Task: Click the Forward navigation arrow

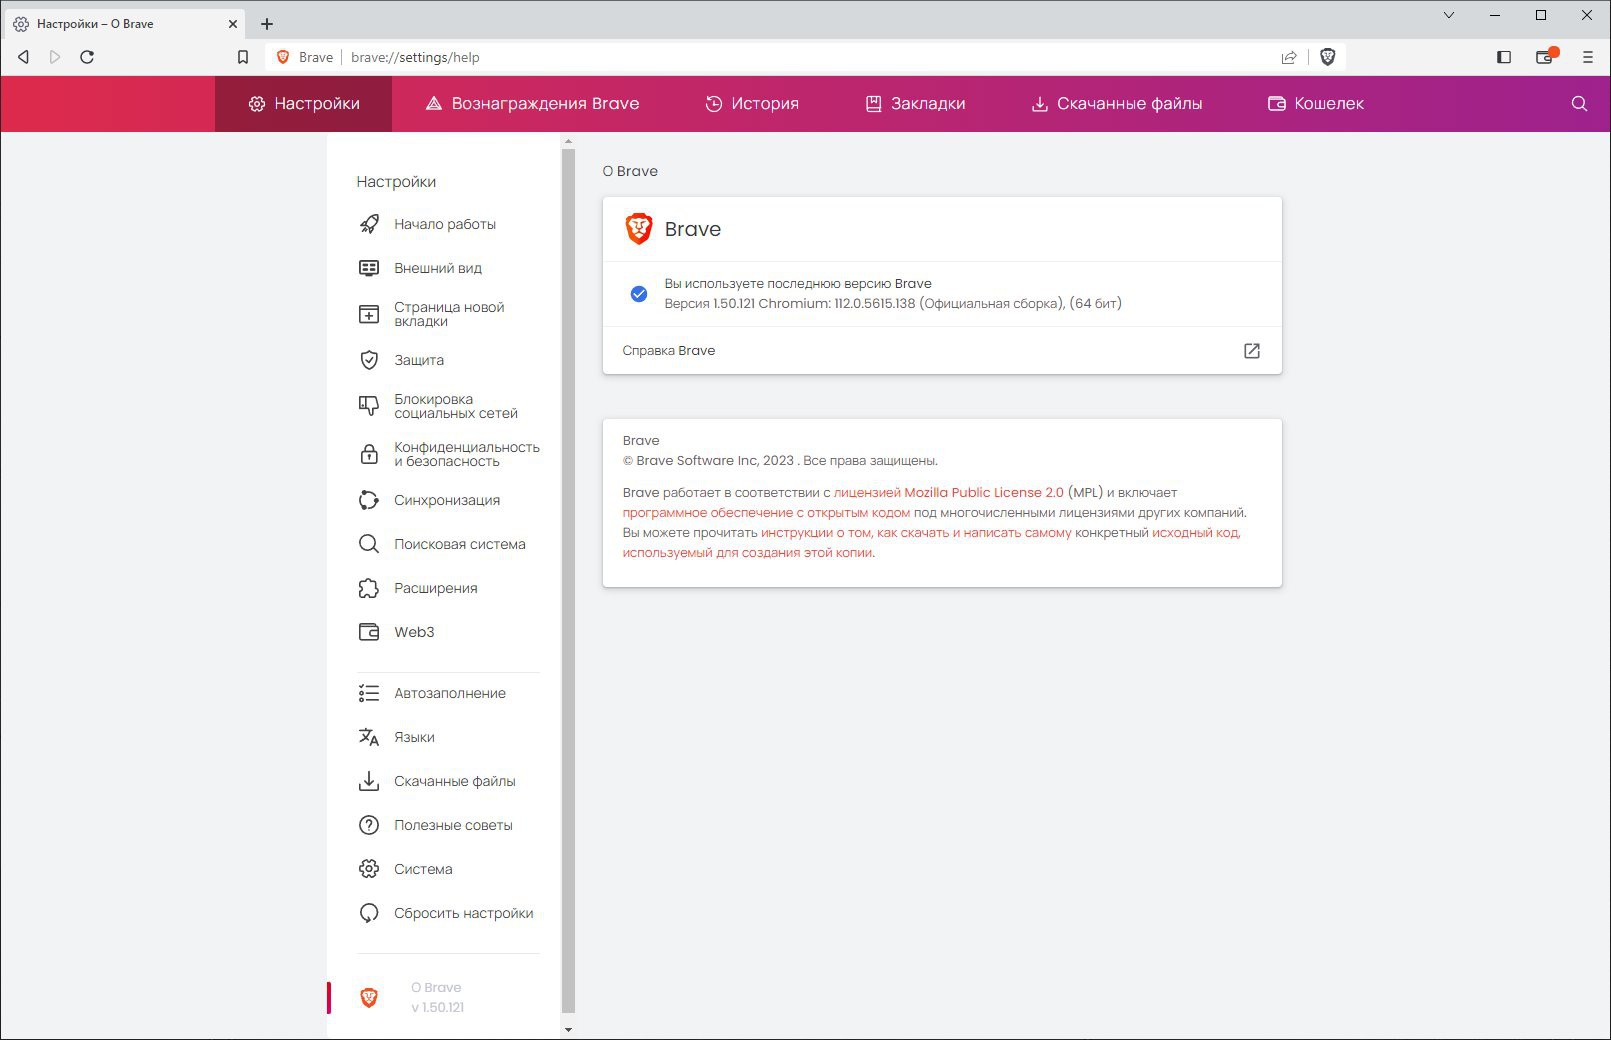Action: (55, 57)
